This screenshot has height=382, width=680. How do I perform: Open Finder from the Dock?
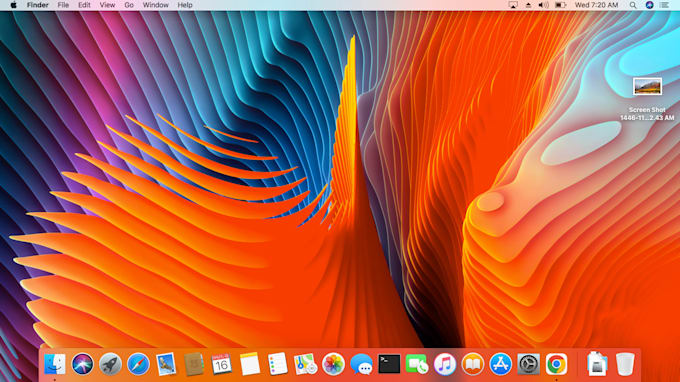tap(55, 364)
